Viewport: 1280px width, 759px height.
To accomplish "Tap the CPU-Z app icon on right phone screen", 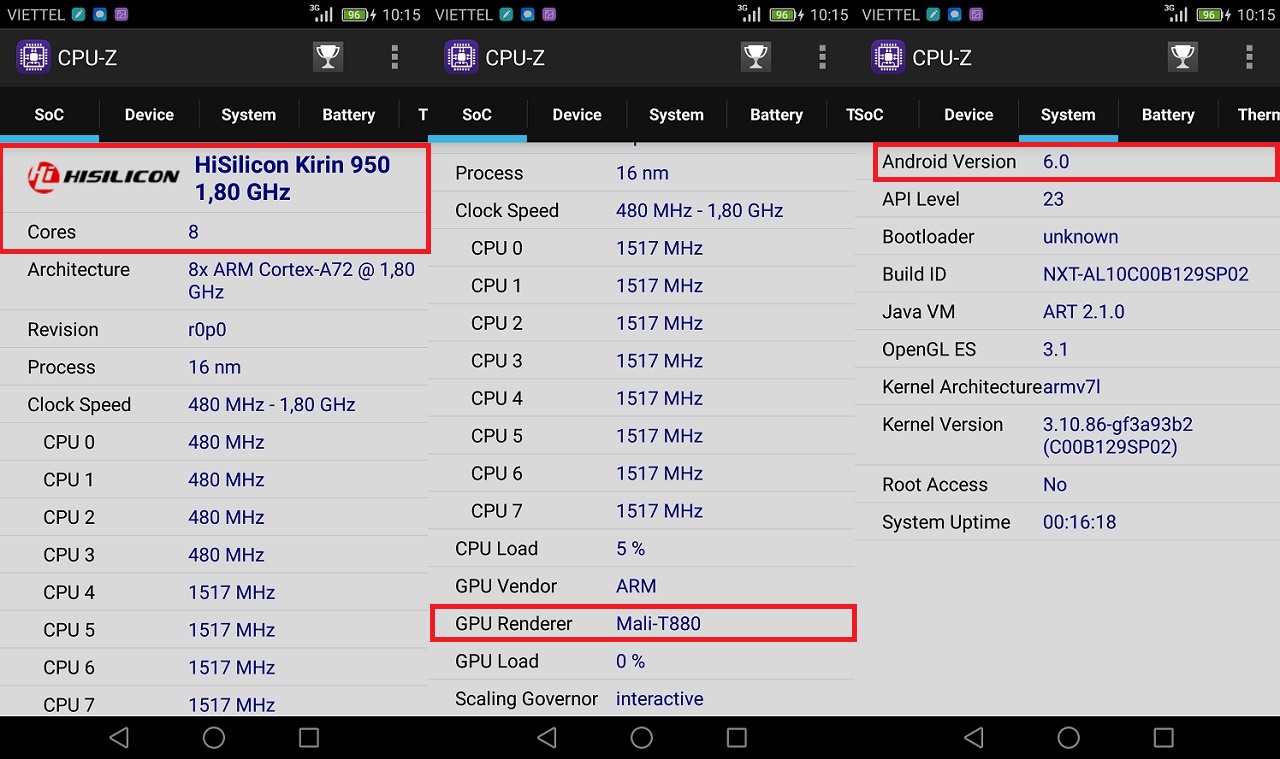I will 888,57.
